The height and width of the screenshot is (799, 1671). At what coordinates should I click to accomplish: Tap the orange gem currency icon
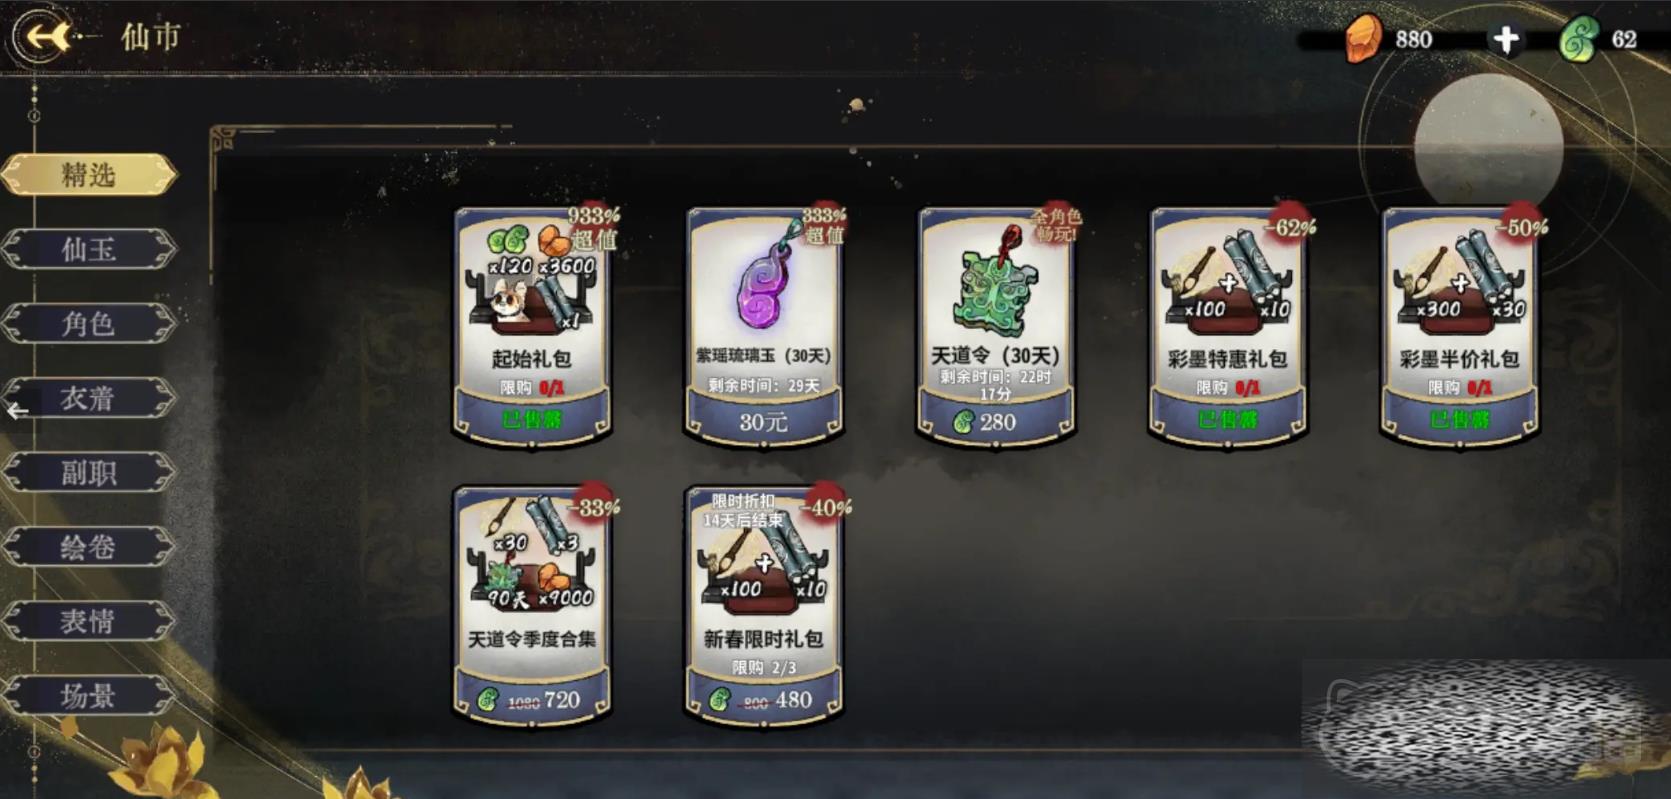(1361, 38)
